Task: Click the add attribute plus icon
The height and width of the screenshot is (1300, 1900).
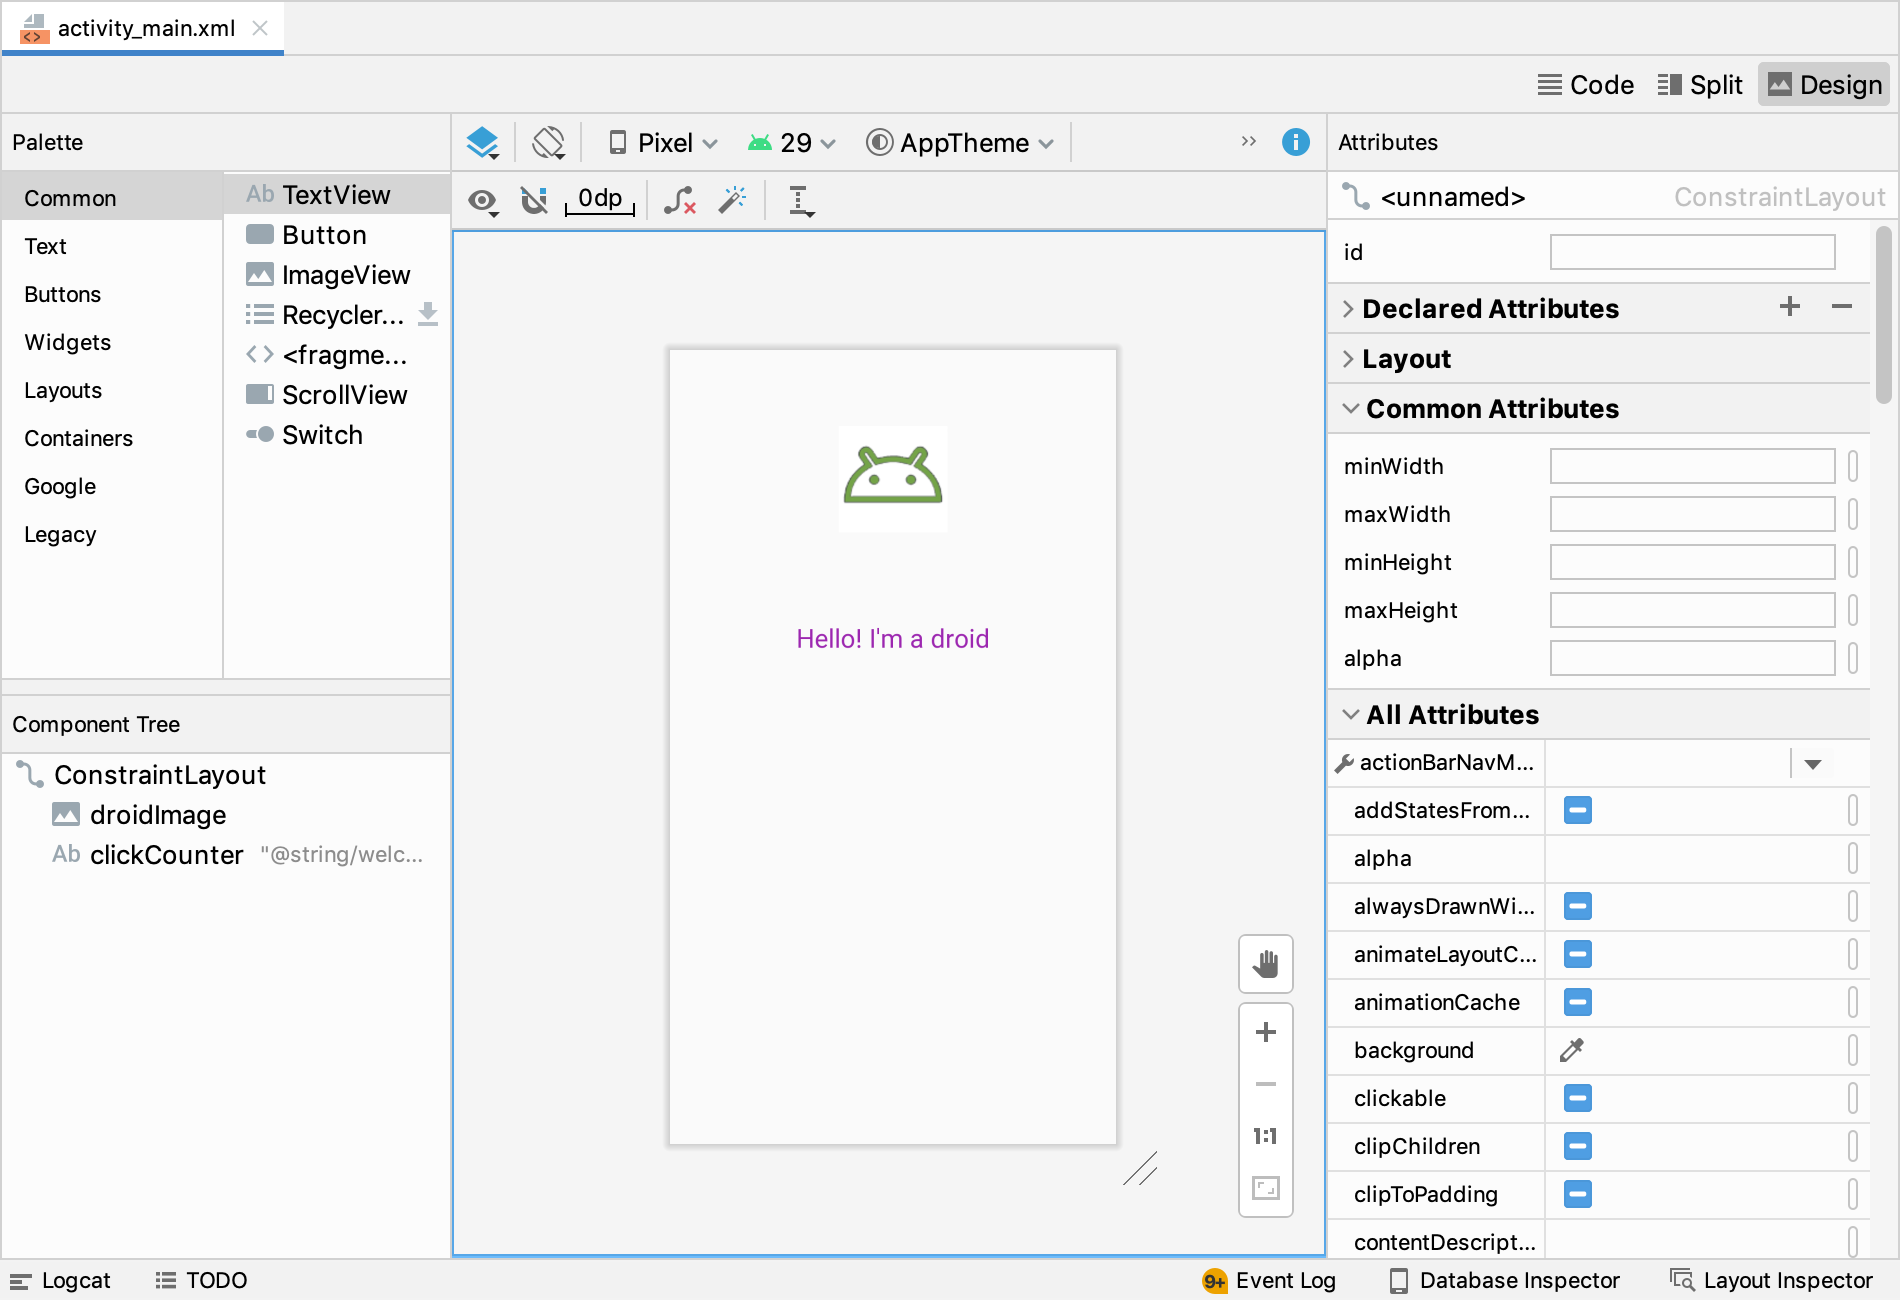Action: (x=1790, y=306)
